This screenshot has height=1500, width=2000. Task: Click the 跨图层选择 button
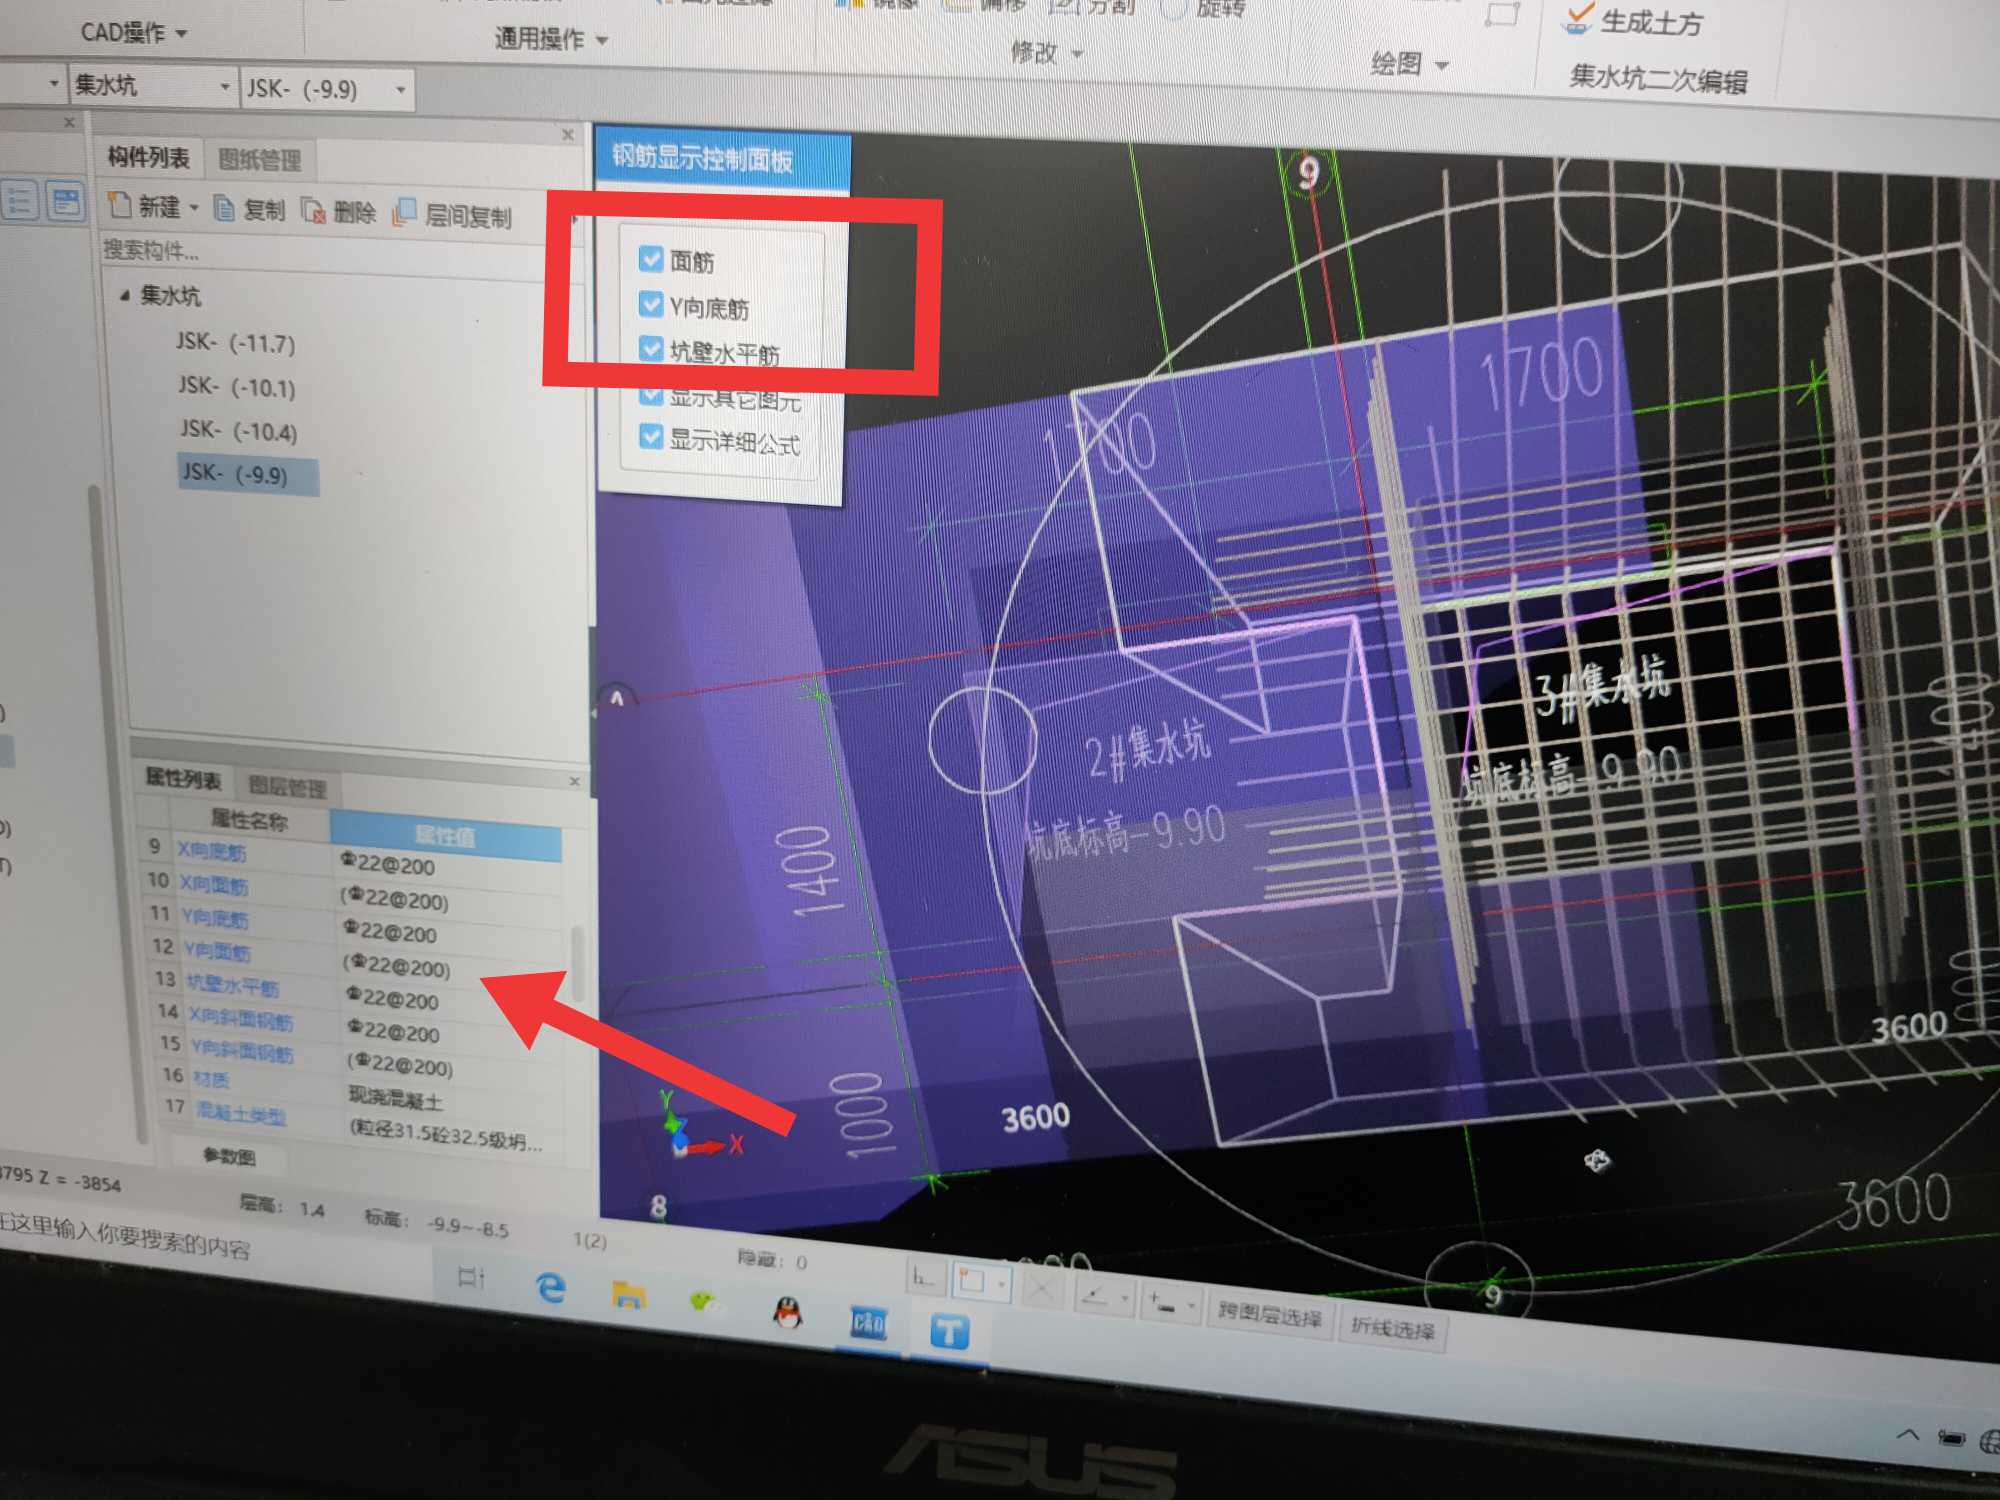pyautogui.click(x=1270, y=1316)
